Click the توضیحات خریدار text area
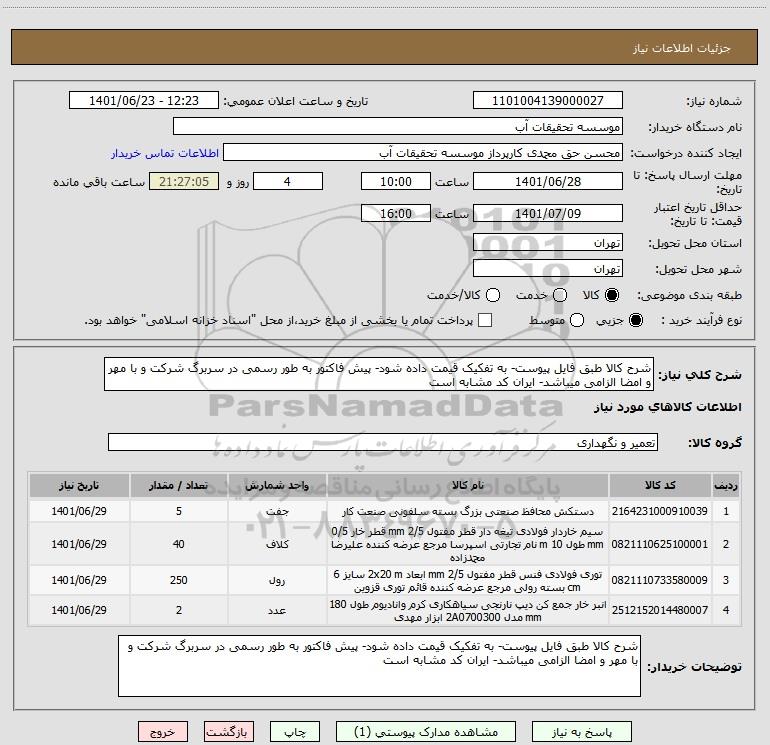Screen dimensions: 770x745 [x=380, y=665]
